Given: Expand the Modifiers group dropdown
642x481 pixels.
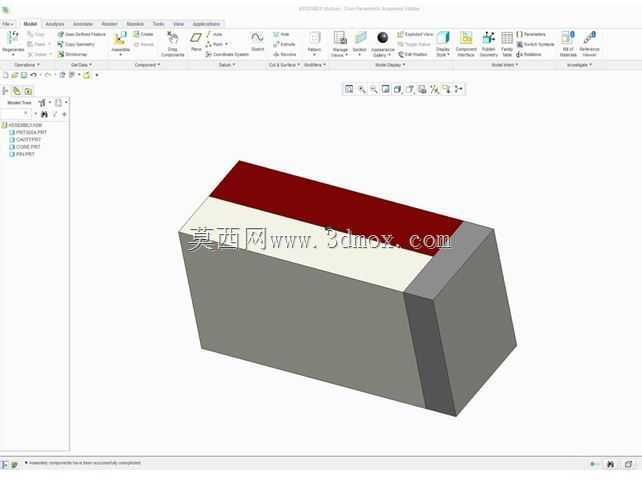Looking at the screenshot, I should 315,65.
